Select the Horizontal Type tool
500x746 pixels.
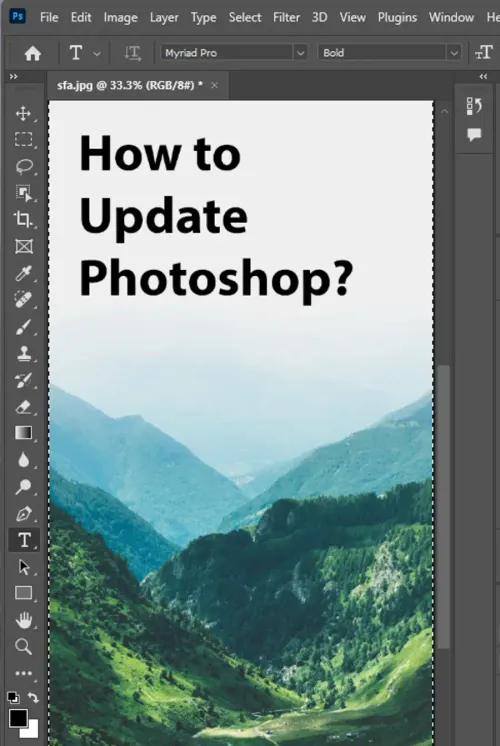pyautogui.click(x=24, y=540)
